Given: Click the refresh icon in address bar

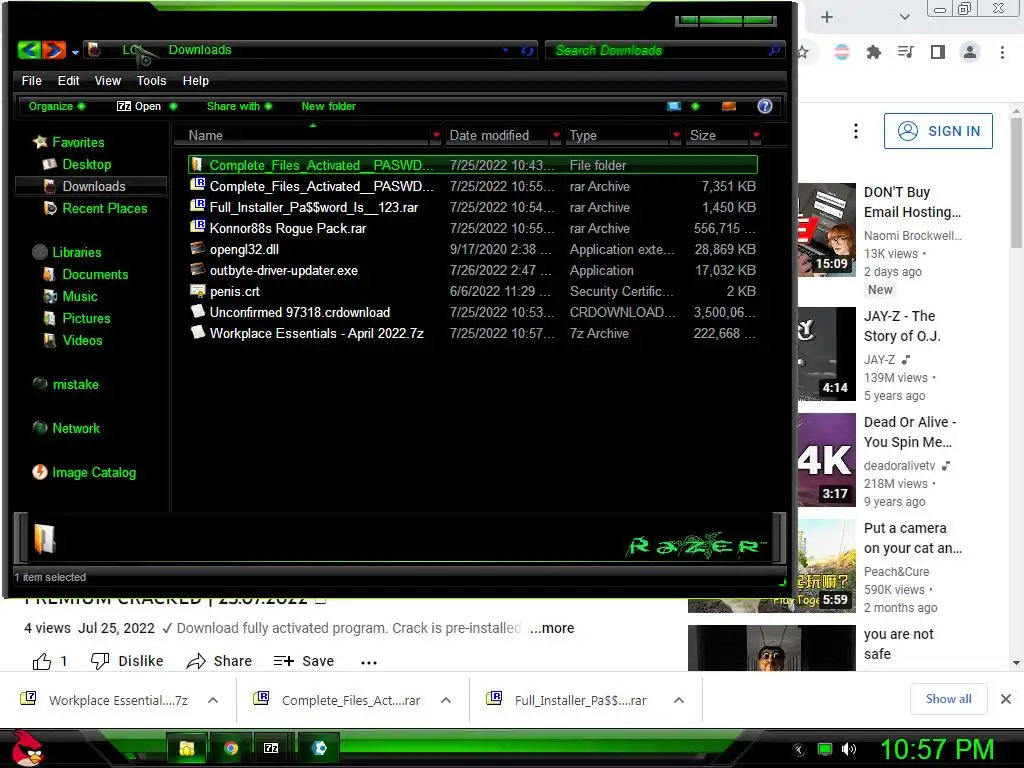Looking at the screenshot, I should 528,50.
